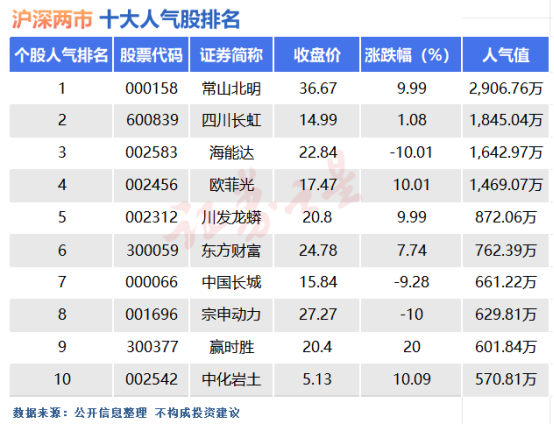The height and width of the screenshot is (425, 554).
Task: Click closing price 14.99
Action: 318,120
